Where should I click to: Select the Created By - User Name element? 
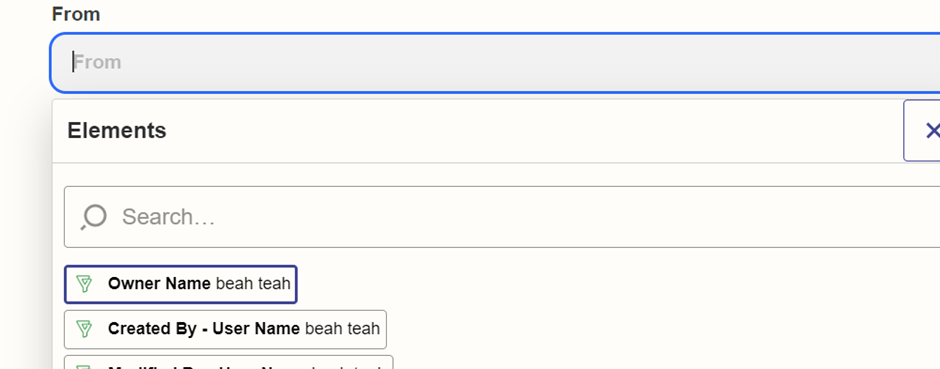pyautogui.click(x=225, y=329)
